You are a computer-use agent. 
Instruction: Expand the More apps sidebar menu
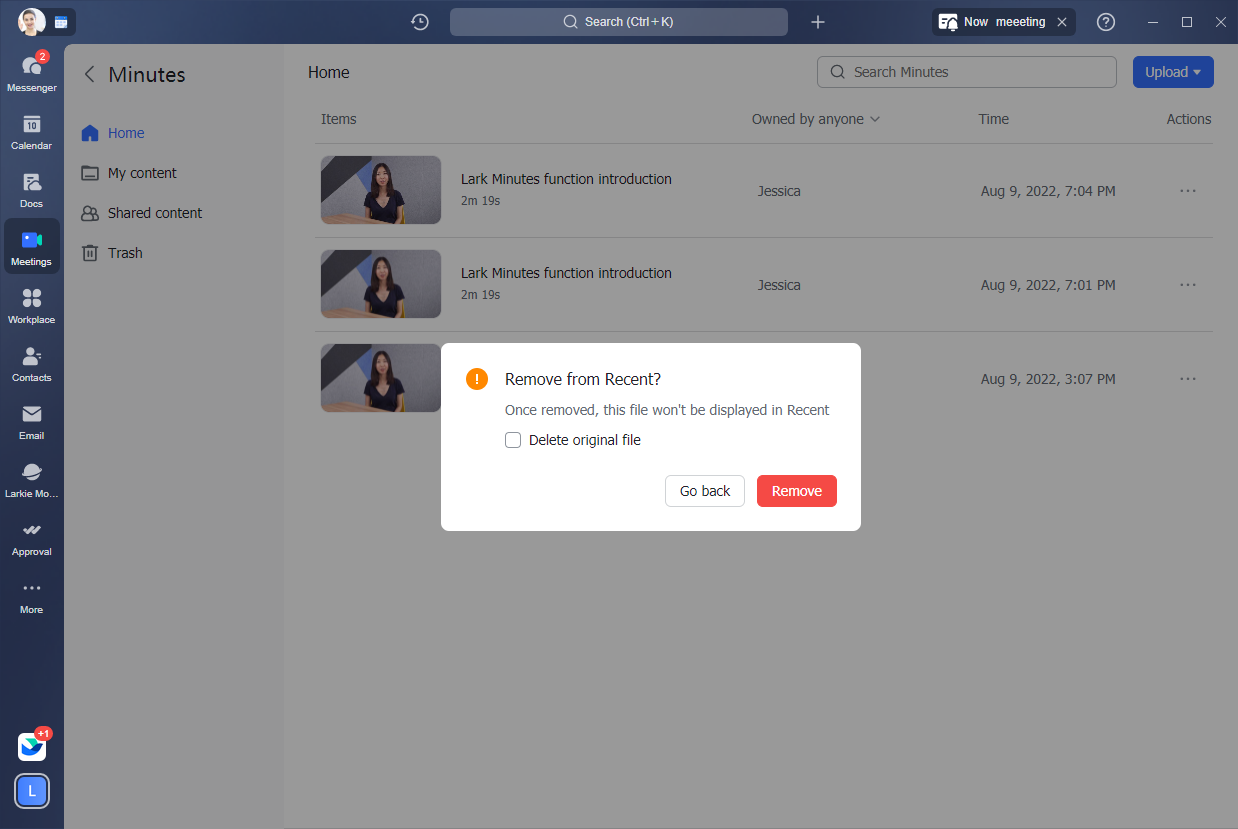32,594
